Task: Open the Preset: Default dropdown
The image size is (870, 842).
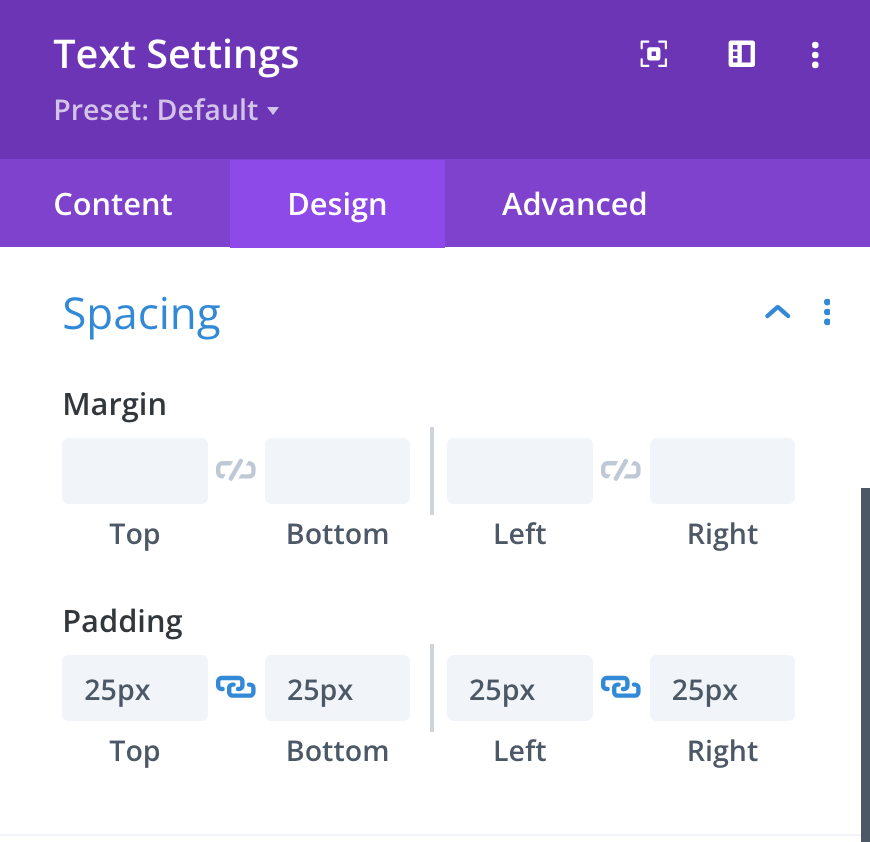Action: (x=166, y=110)
